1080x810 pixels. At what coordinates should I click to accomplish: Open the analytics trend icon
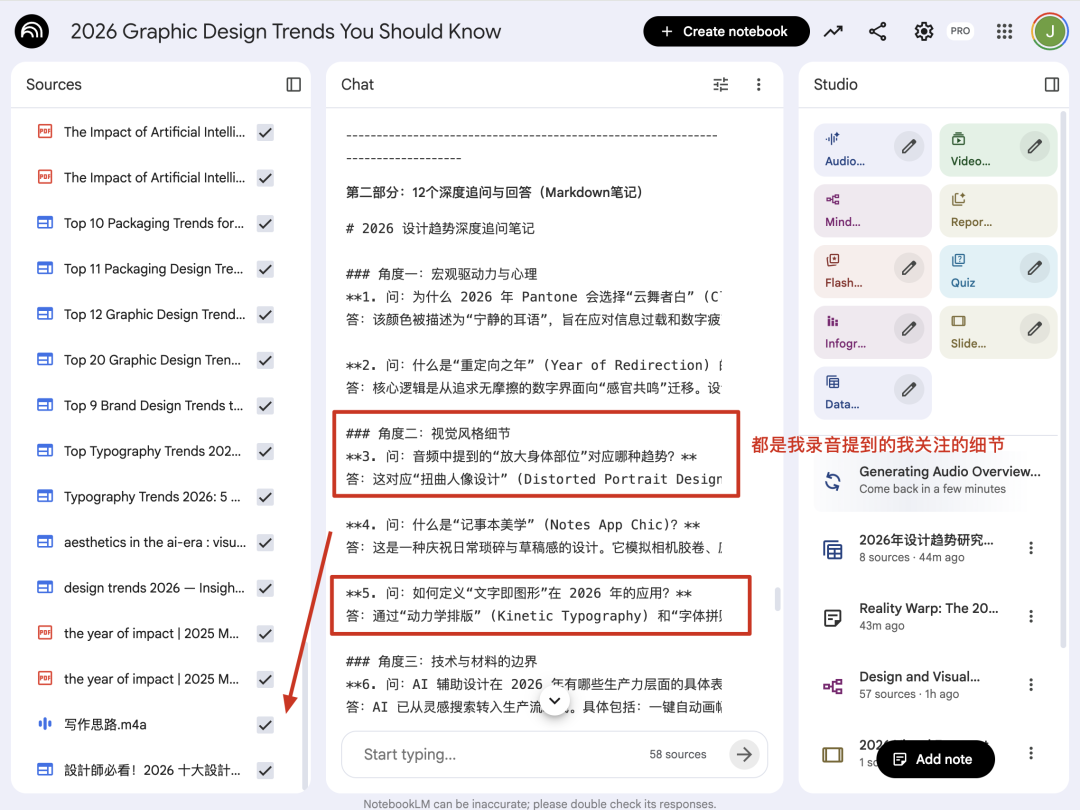(x=833, y=32)
